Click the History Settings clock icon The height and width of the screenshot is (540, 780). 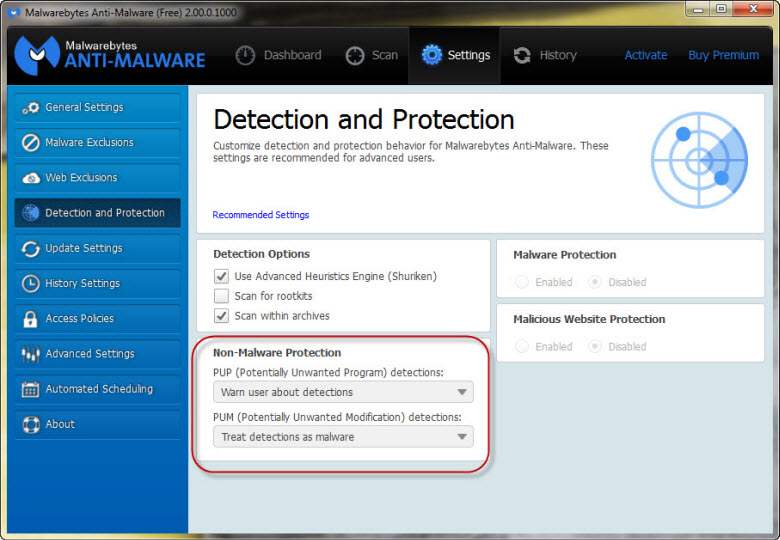tap(30, 283)
